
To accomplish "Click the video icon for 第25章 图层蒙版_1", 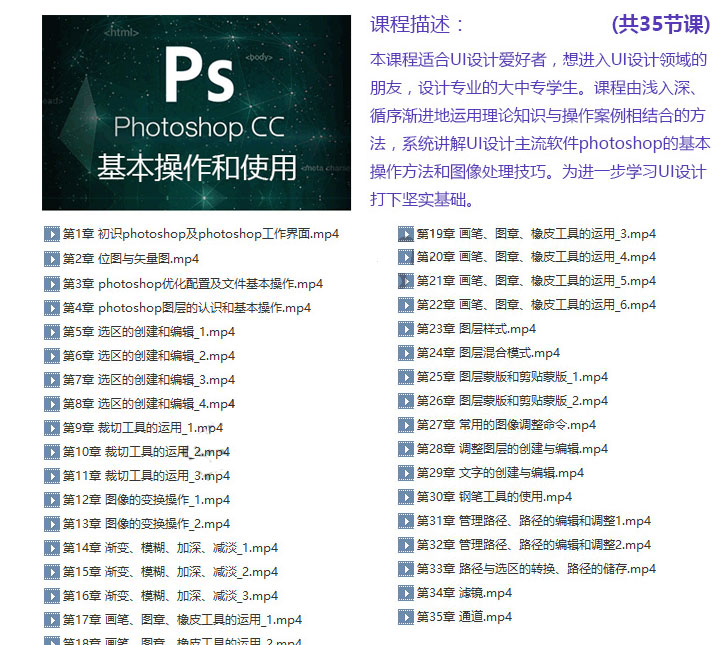I will (406, 377).
